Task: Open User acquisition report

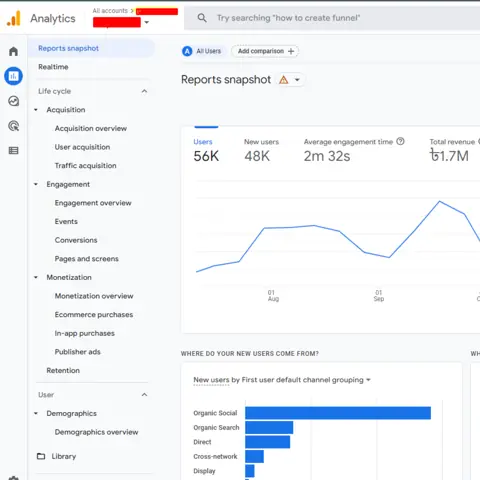Action: click(x=82, y=147)
